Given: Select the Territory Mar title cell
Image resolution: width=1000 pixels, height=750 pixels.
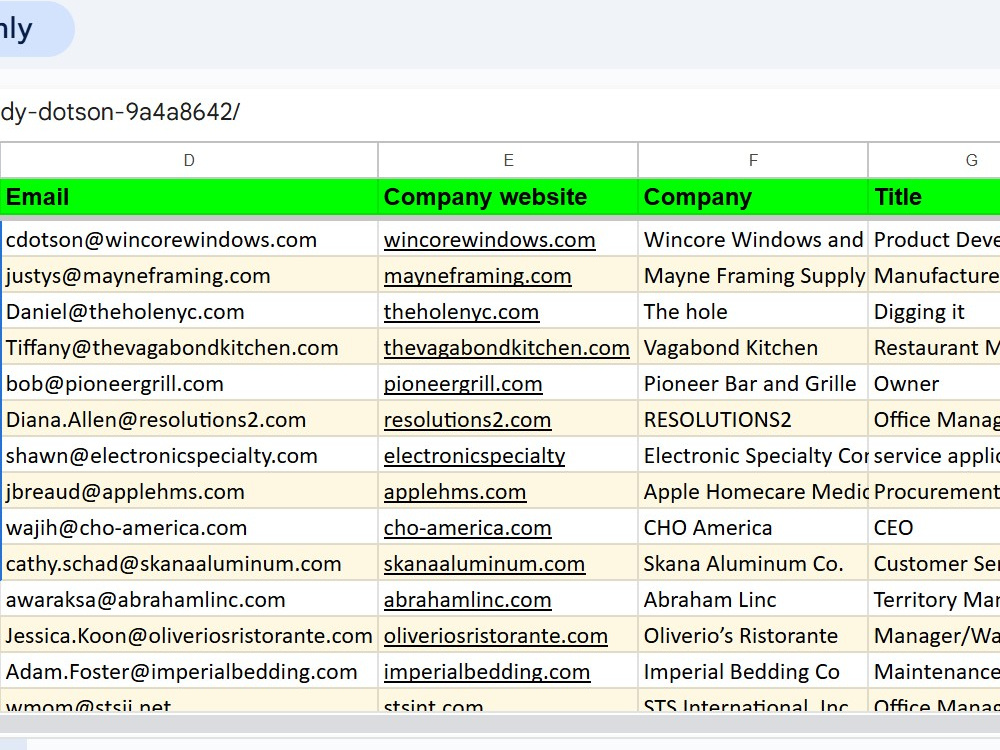Looking at the screenshot, I should pos(934,600).
